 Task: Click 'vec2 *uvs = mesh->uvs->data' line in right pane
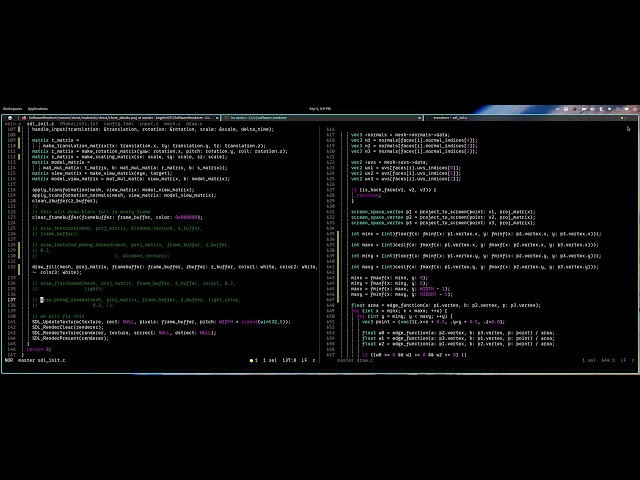click(x=389, y=162)
